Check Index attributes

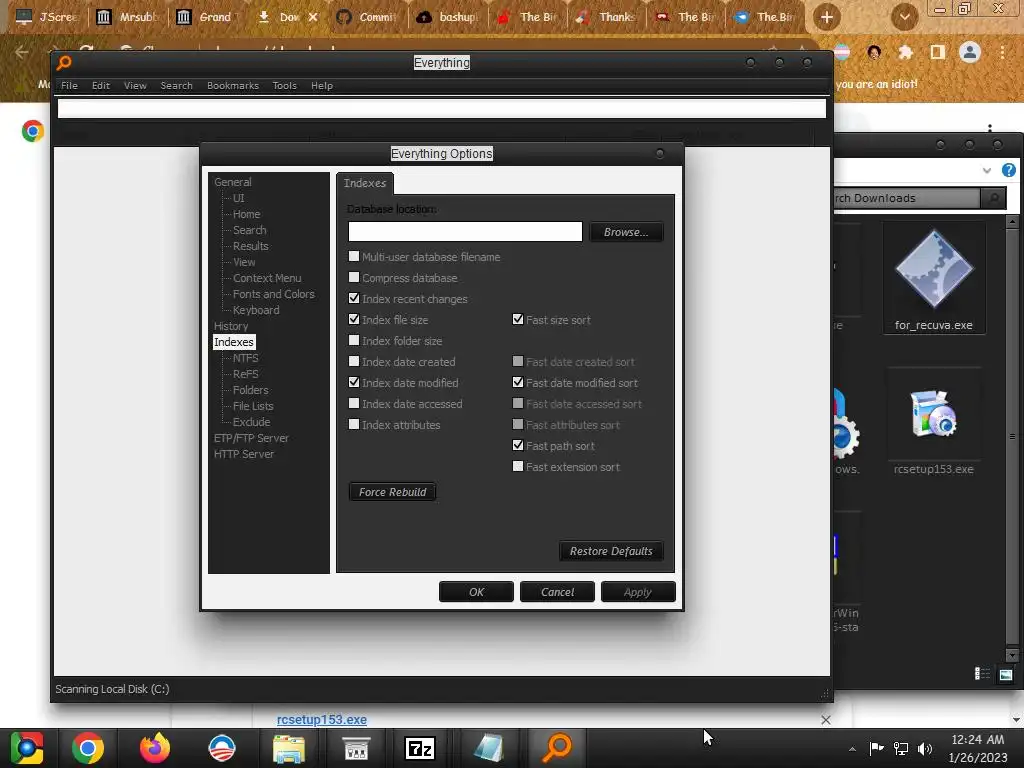354,424
